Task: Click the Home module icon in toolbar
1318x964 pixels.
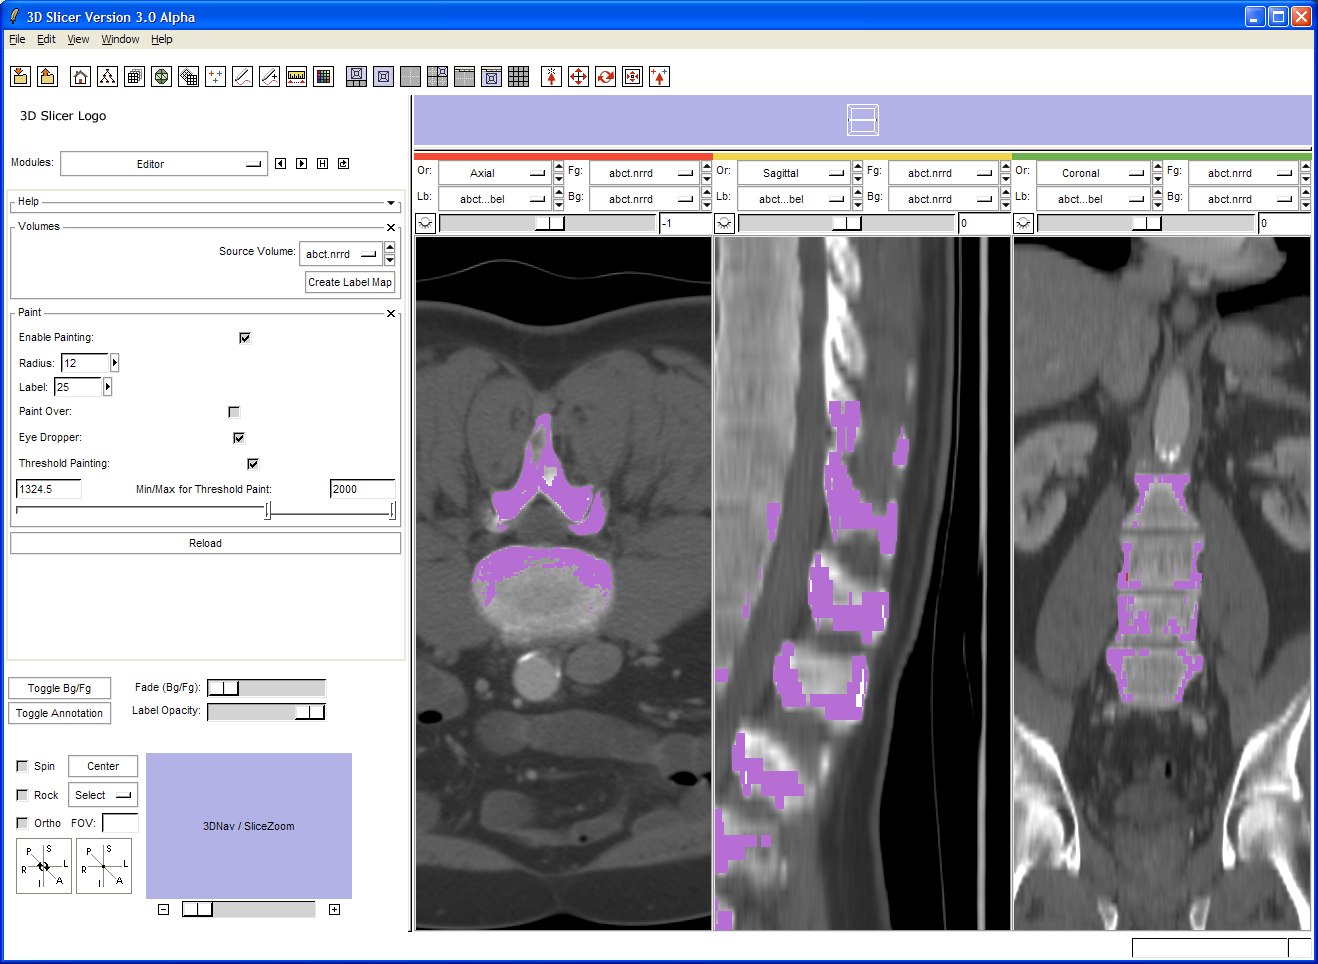Action: 81,77
